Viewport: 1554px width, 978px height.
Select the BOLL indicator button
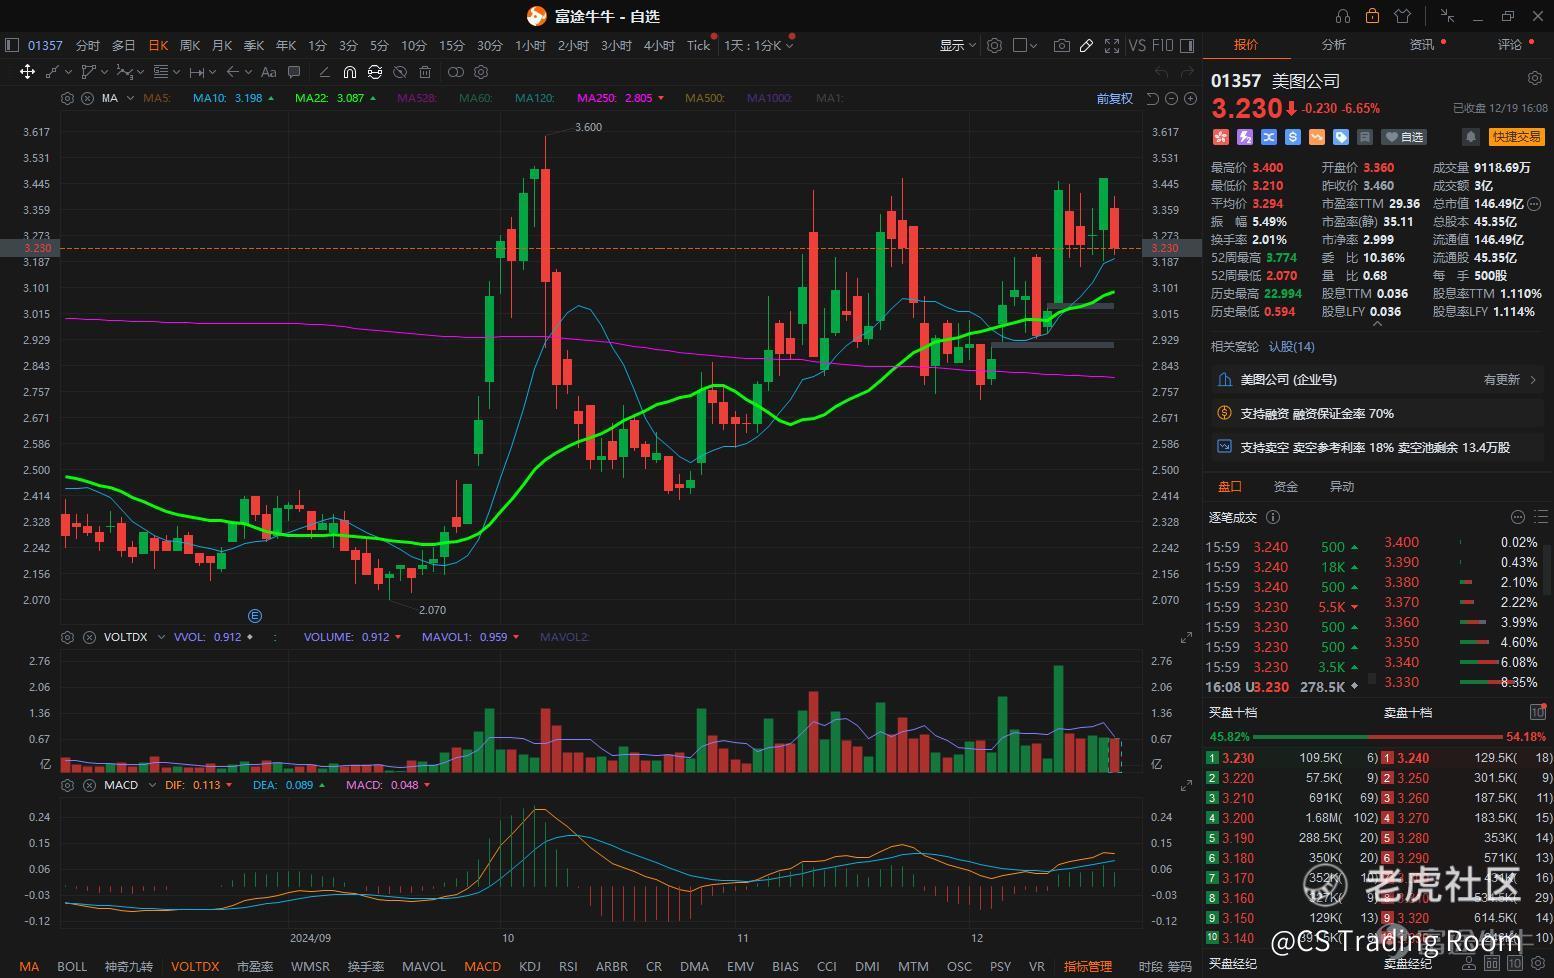(x=72, y=966)
